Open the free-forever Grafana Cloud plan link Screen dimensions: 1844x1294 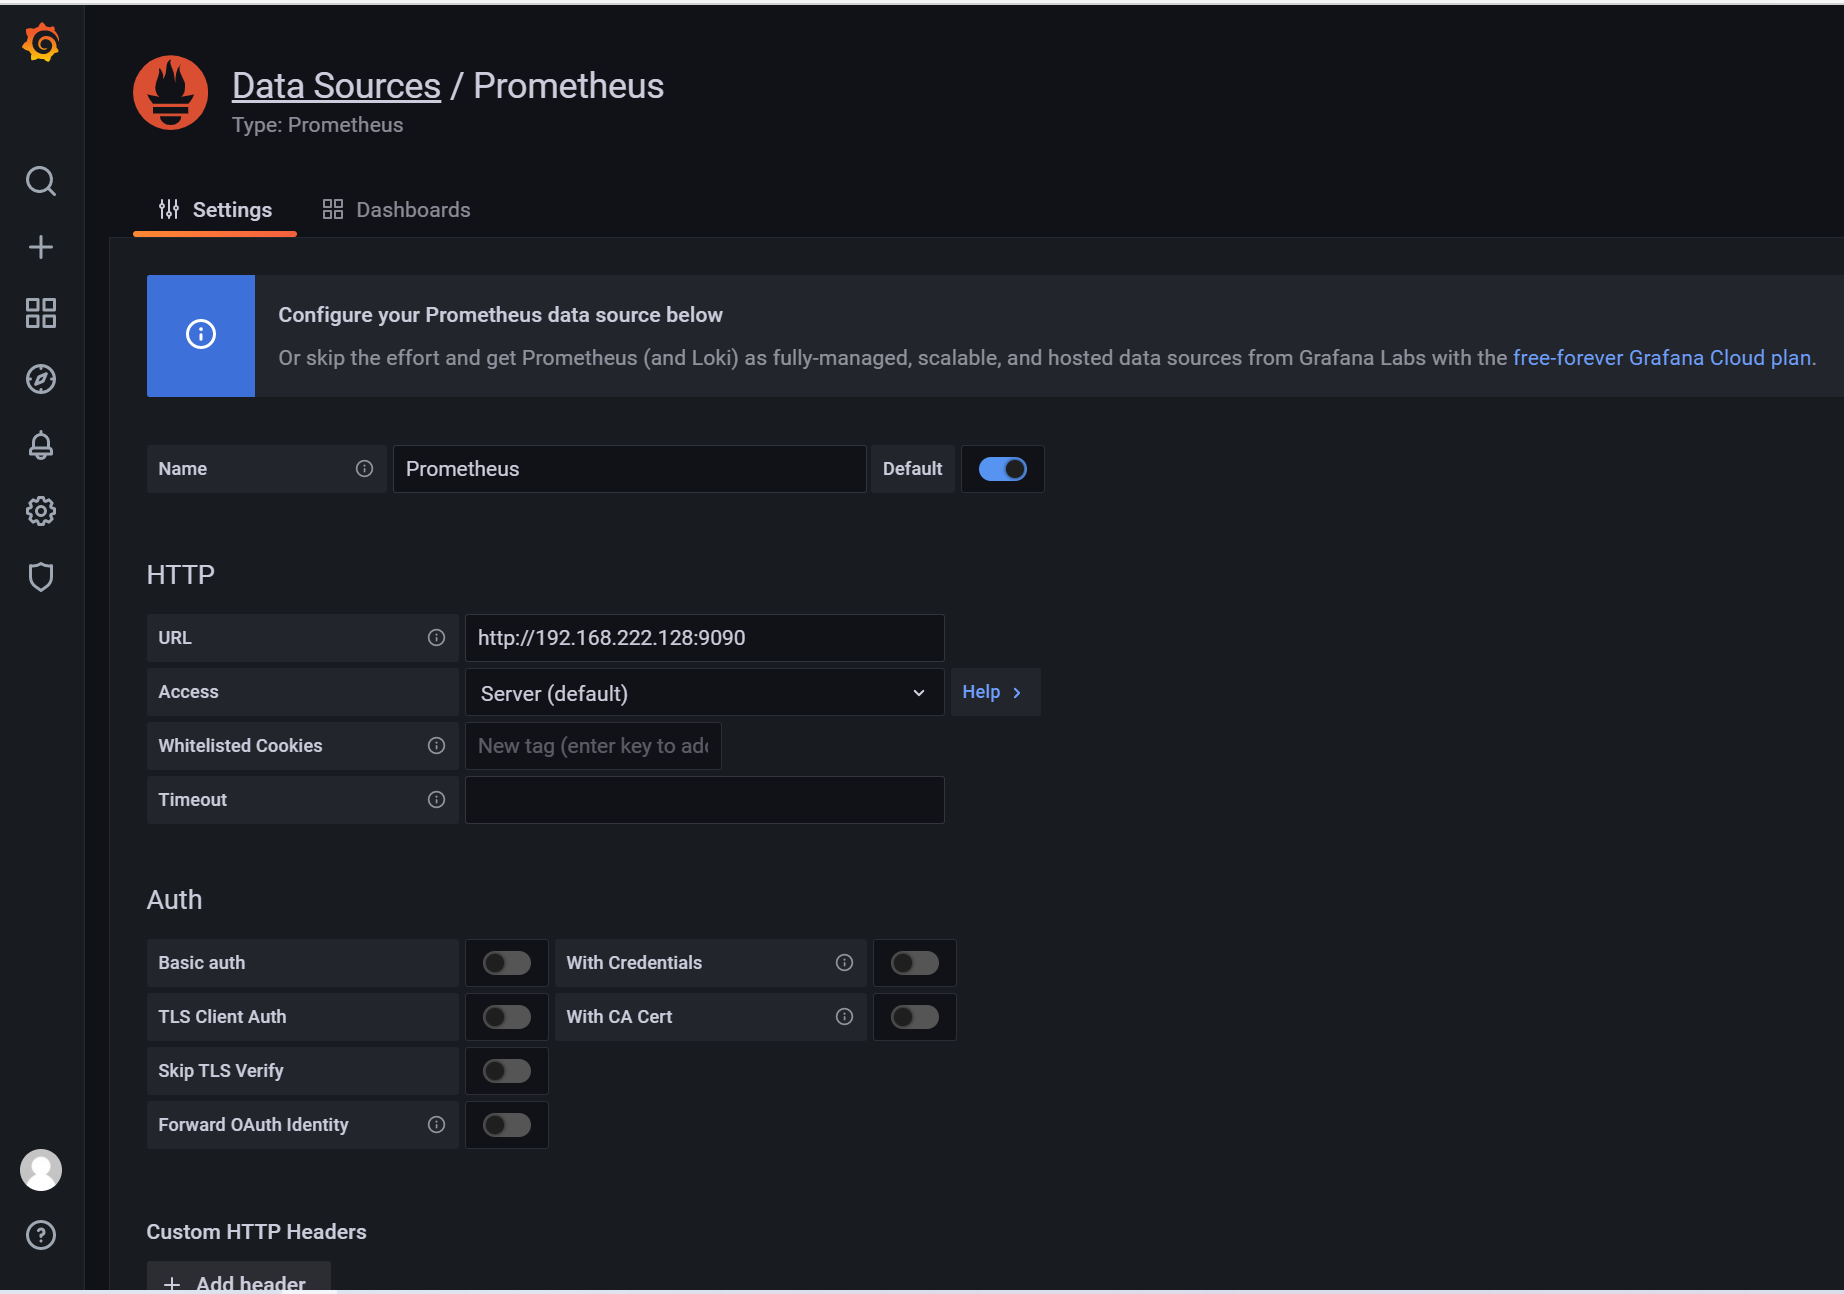pyautogui.click(x=1662, y=358)
